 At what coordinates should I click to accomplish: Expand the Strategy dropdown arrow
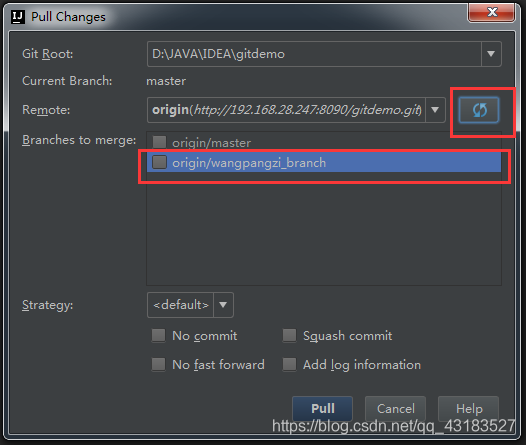223,305
